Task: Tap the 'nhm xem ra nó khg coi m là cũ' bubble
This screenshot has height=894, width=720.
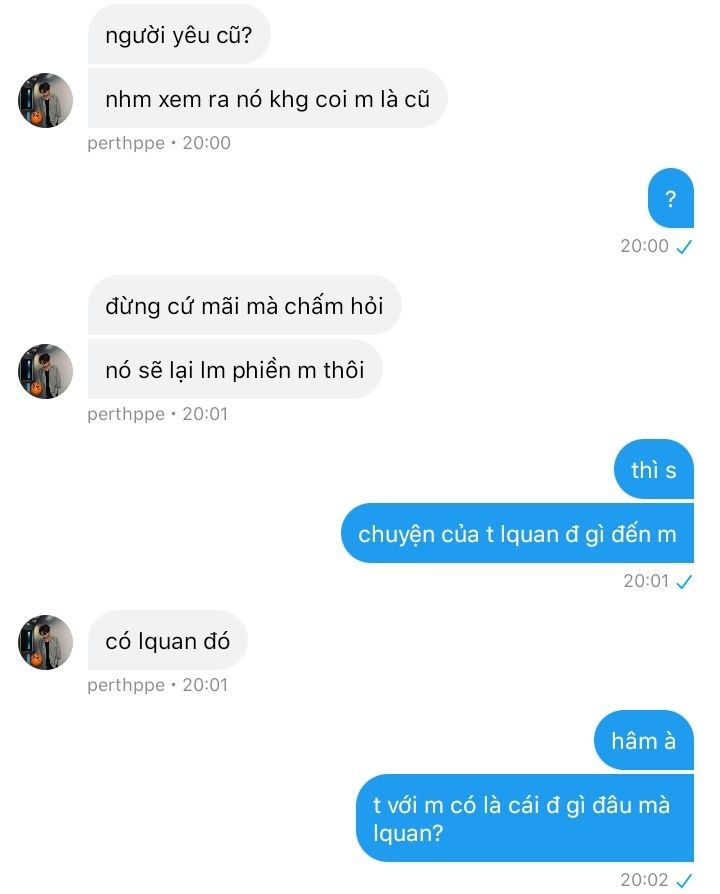Action: click(267, 99)
